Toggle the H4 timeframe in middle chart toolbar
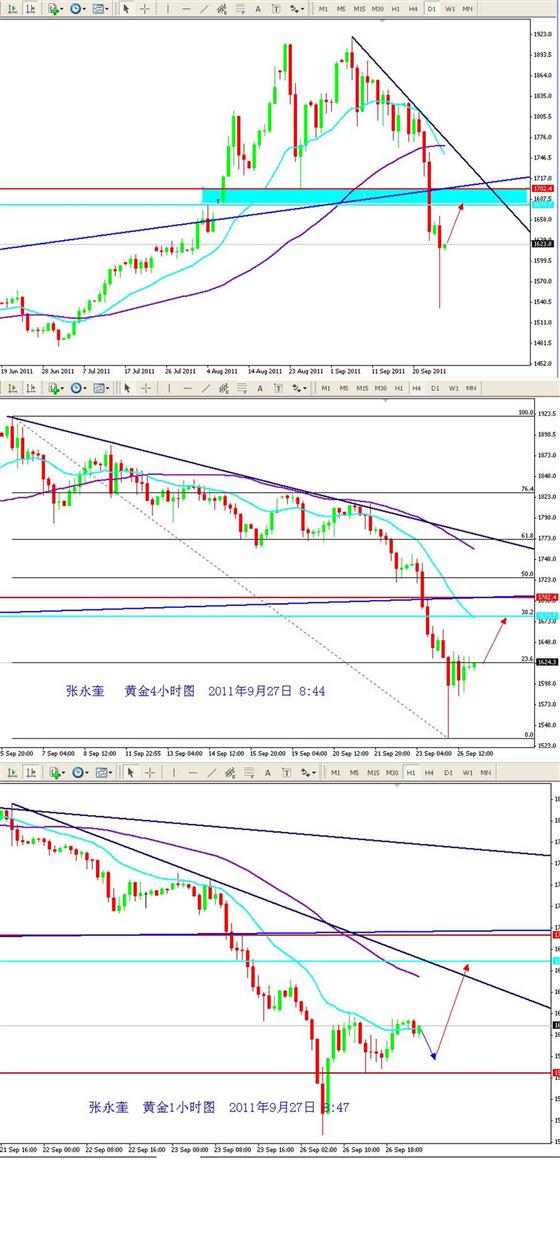The width and height of the screenshot is (560, 1236). point(416,387)
